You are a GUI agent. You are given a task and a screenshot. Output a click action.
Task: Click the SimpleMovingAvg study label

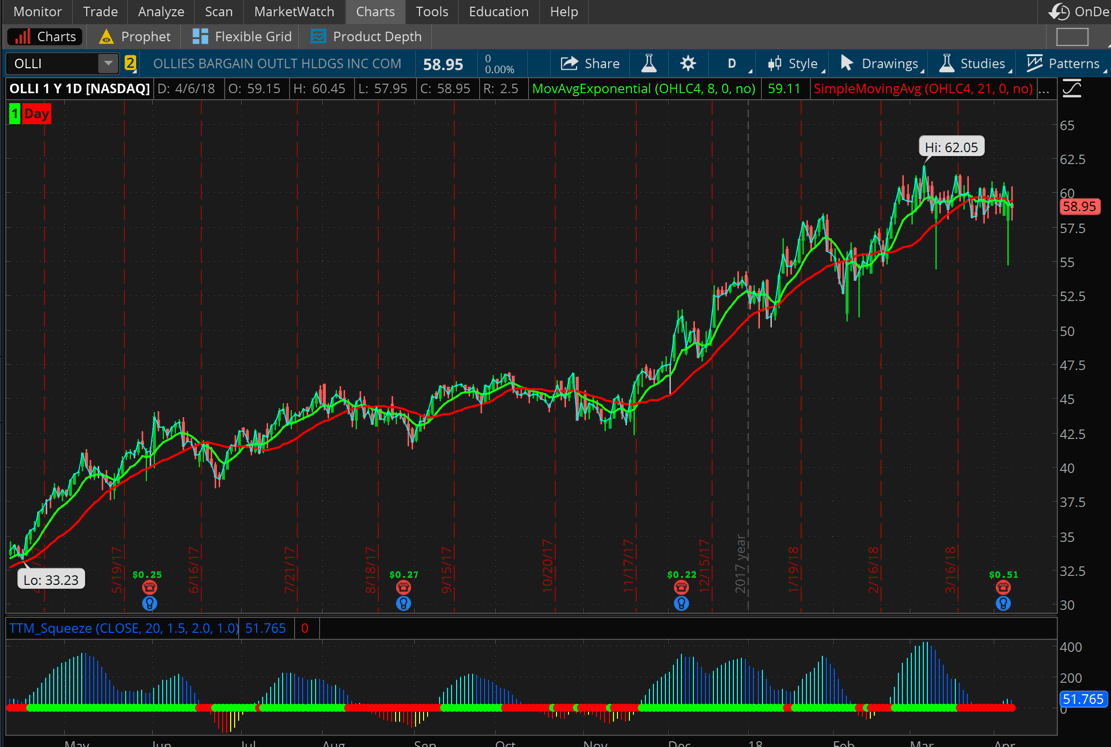pos(923,89)
